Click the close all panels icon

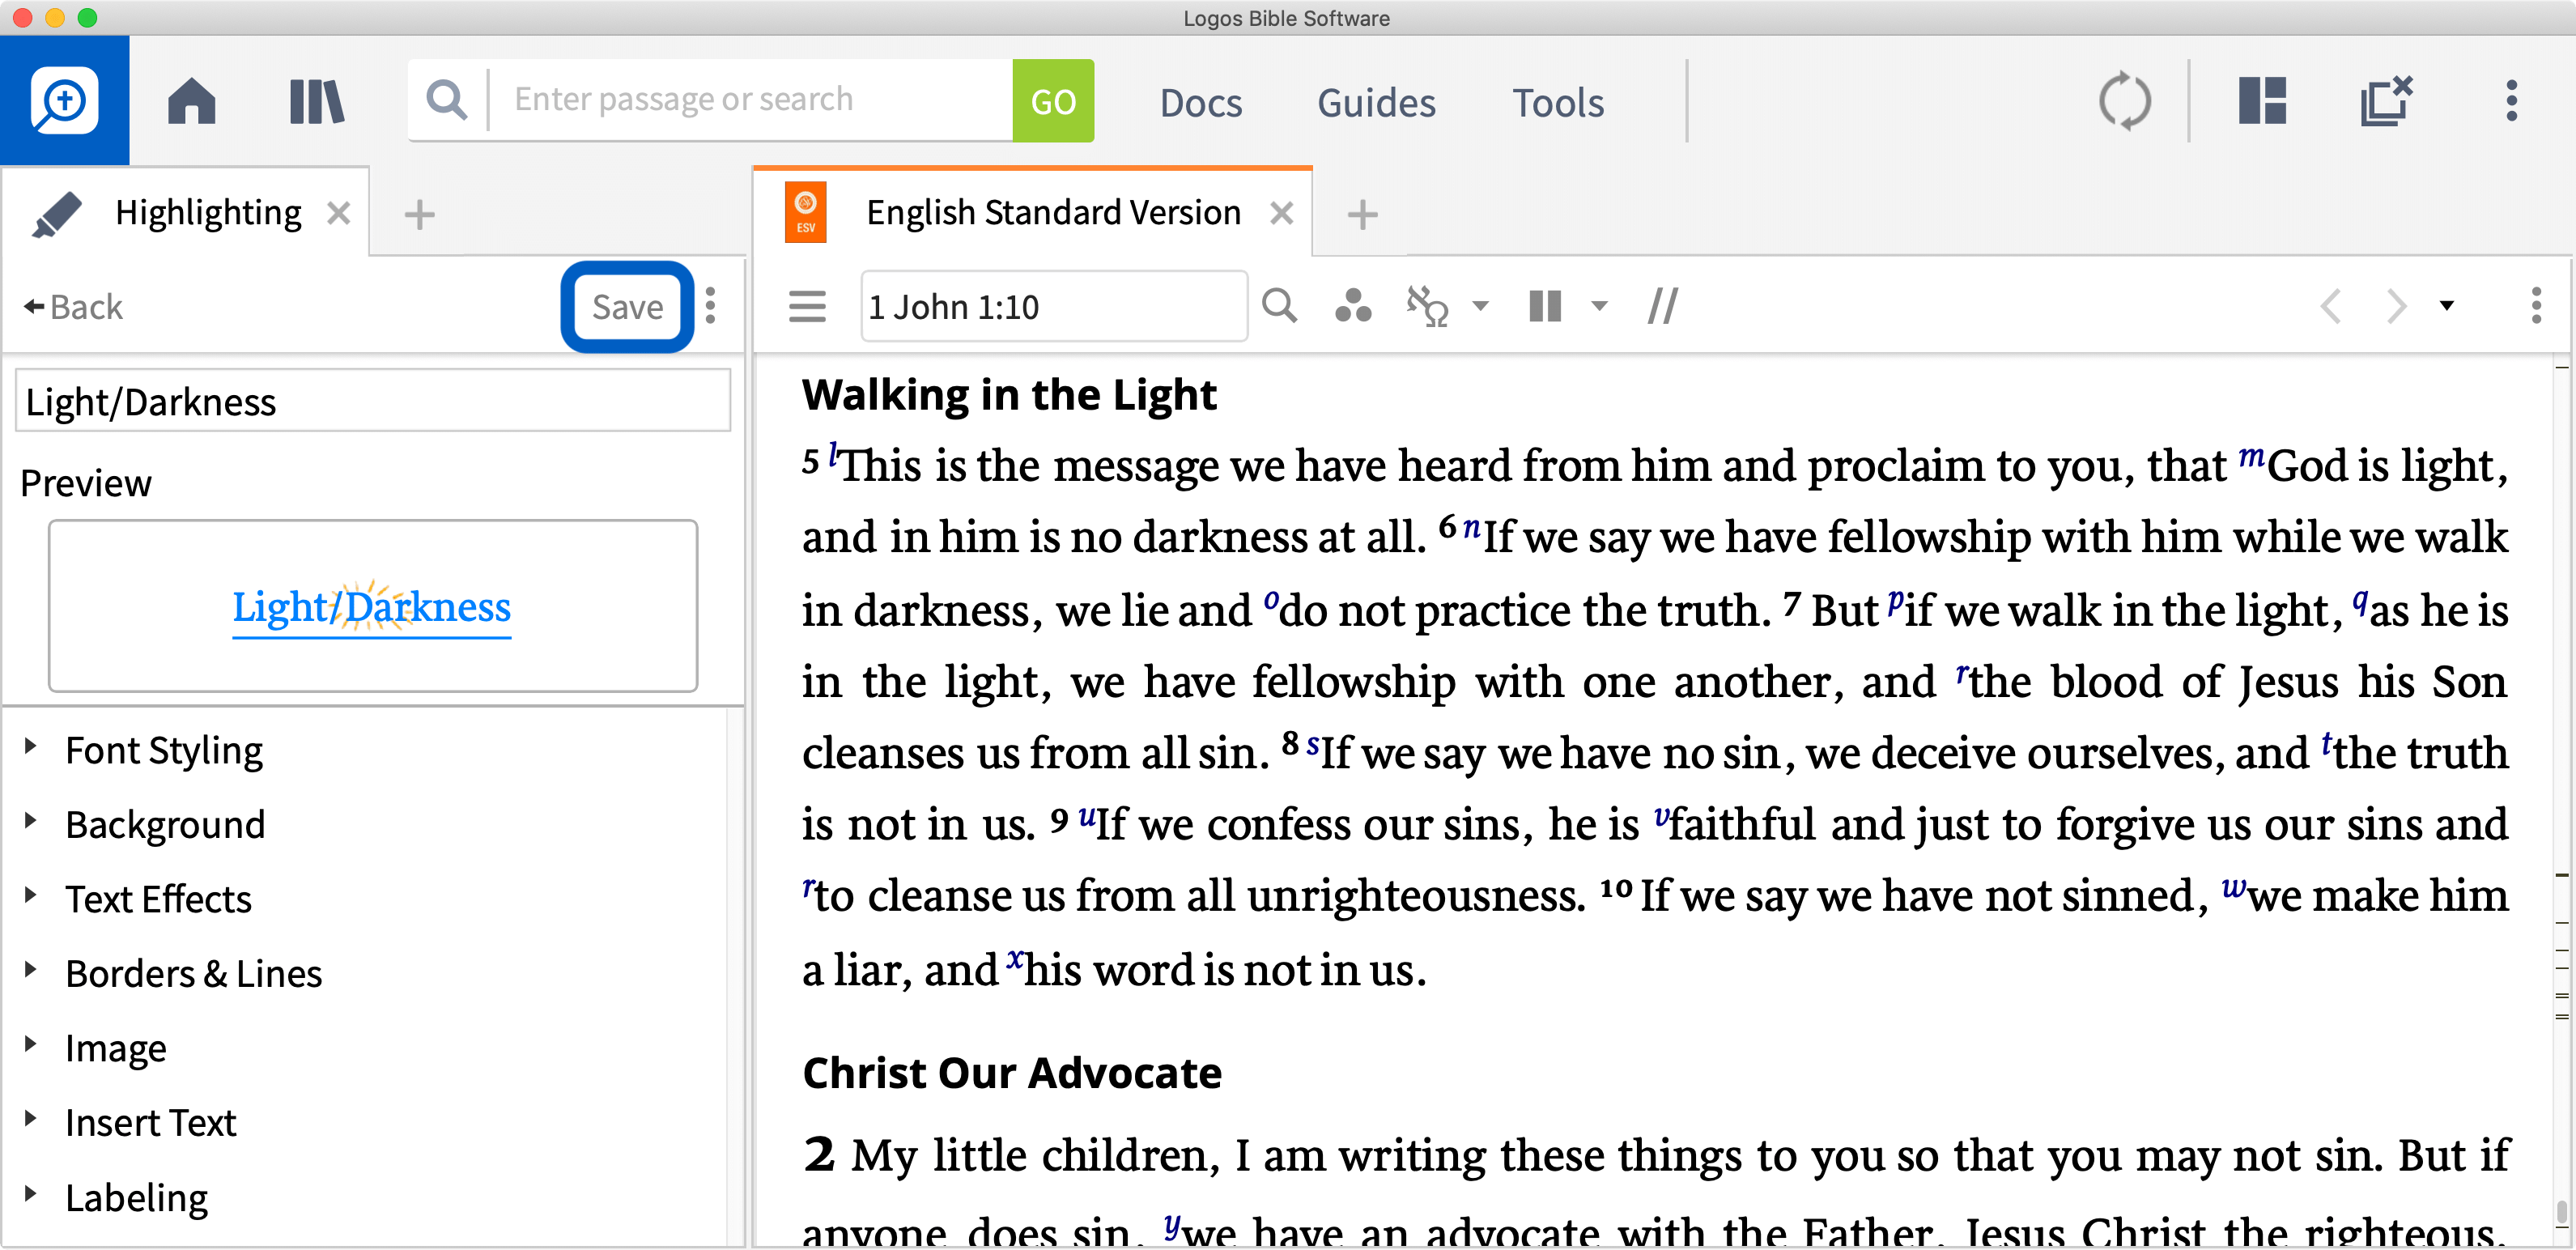tap(2386, 101)
